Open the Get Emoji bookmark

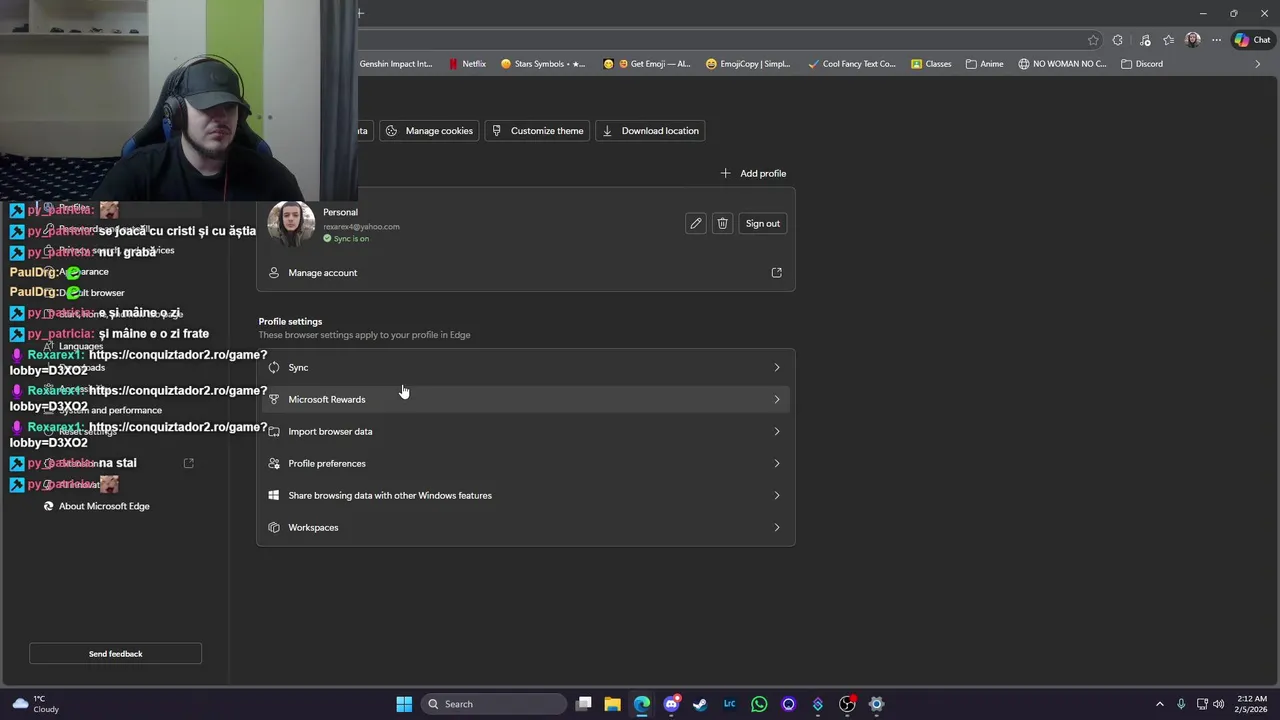pos(647,64)
